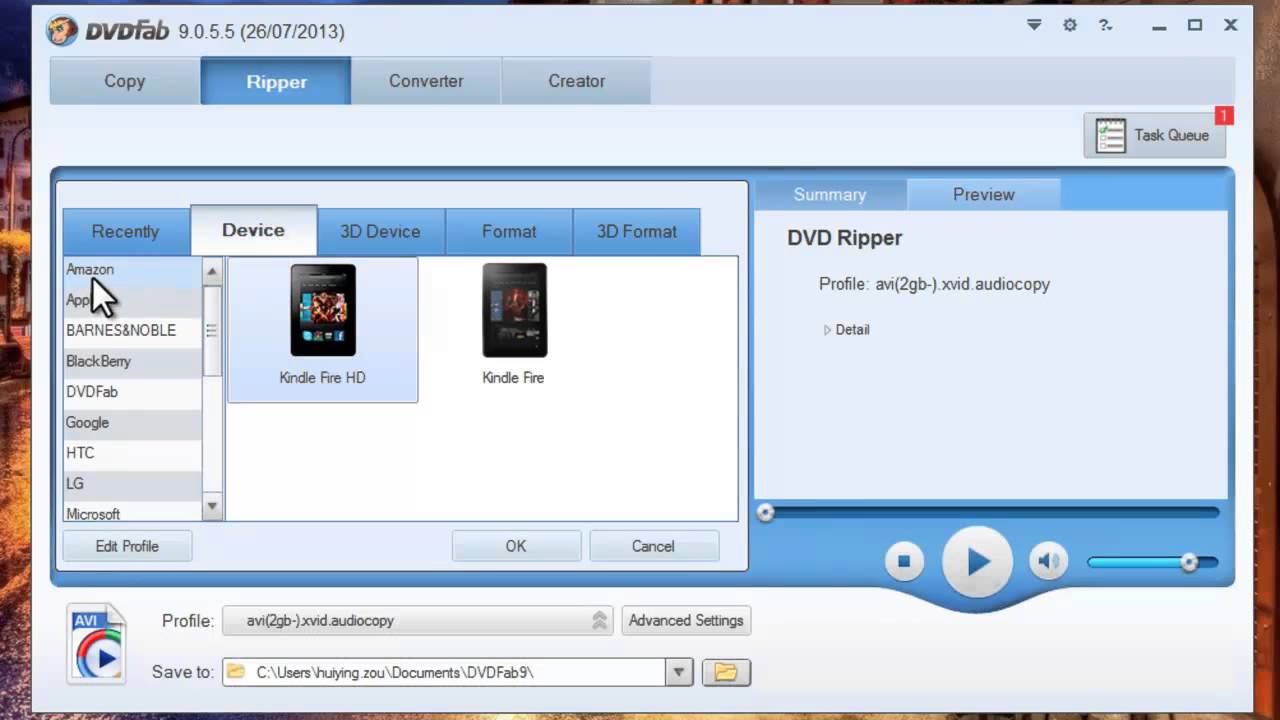
Task: Browse output folder with folder icon button
Action: [726, 672]
